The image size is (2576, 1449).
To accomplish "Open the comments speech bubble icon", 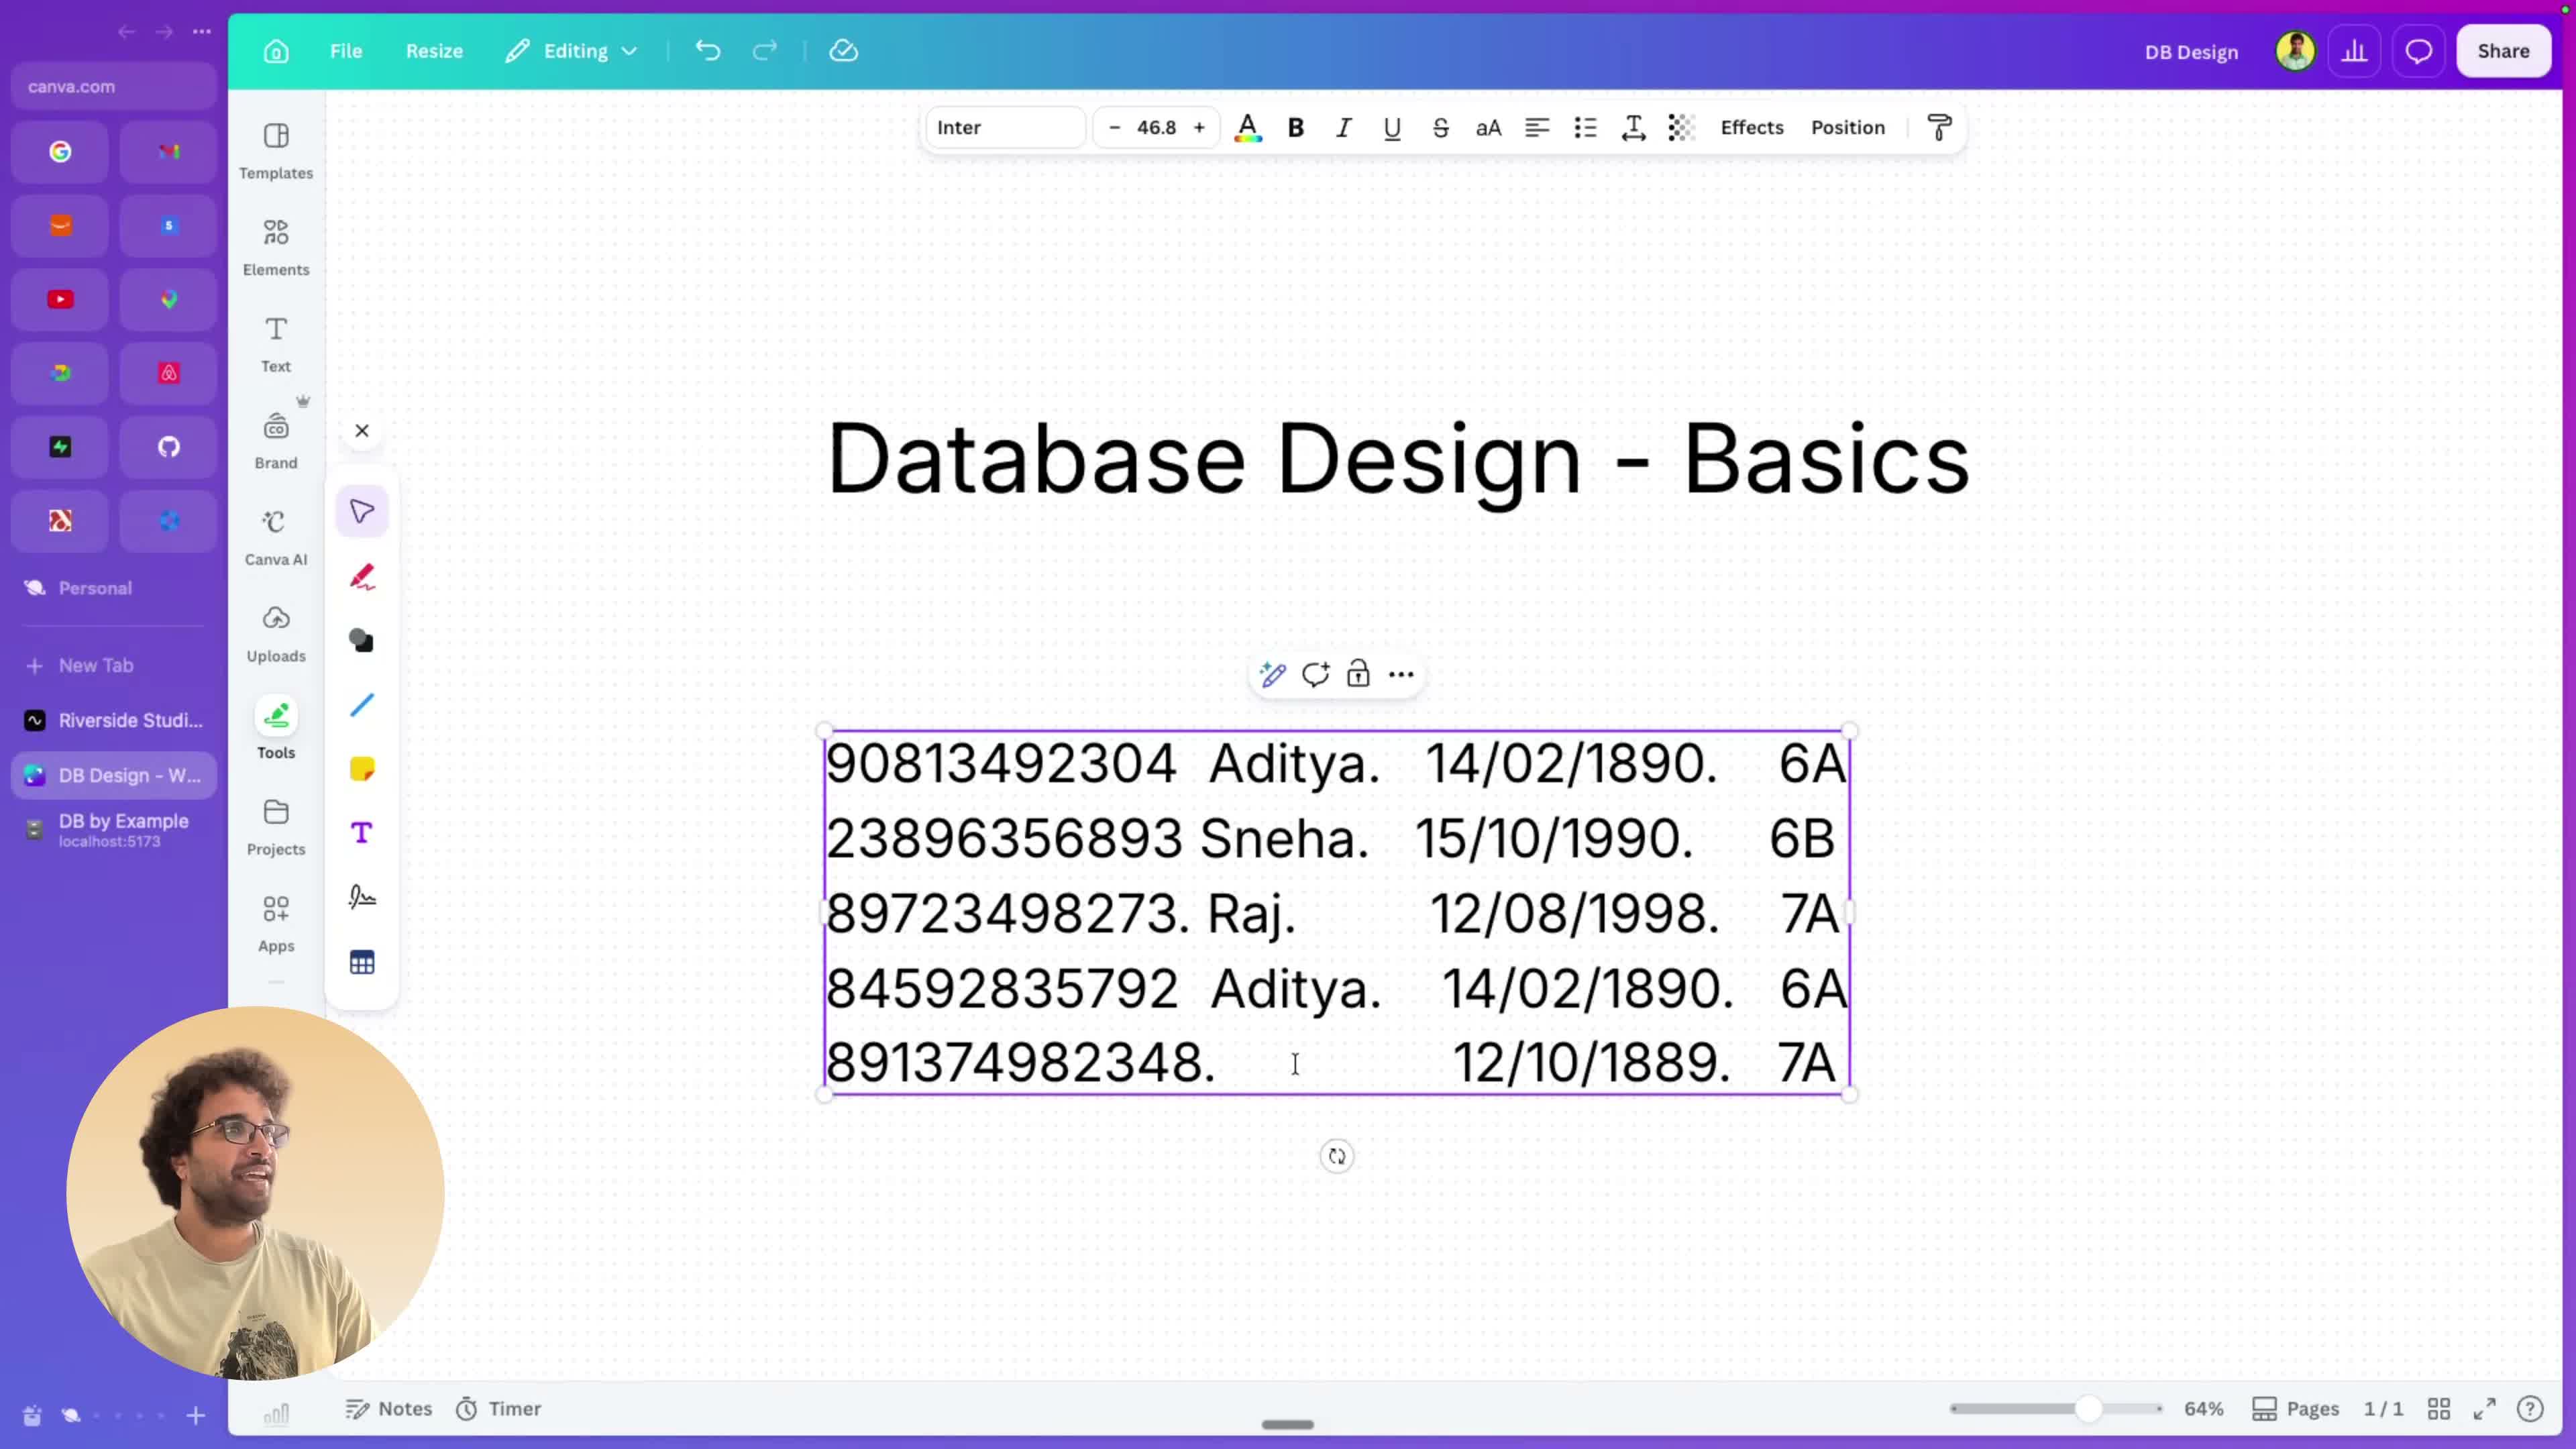I will [x=2419, y=51].
